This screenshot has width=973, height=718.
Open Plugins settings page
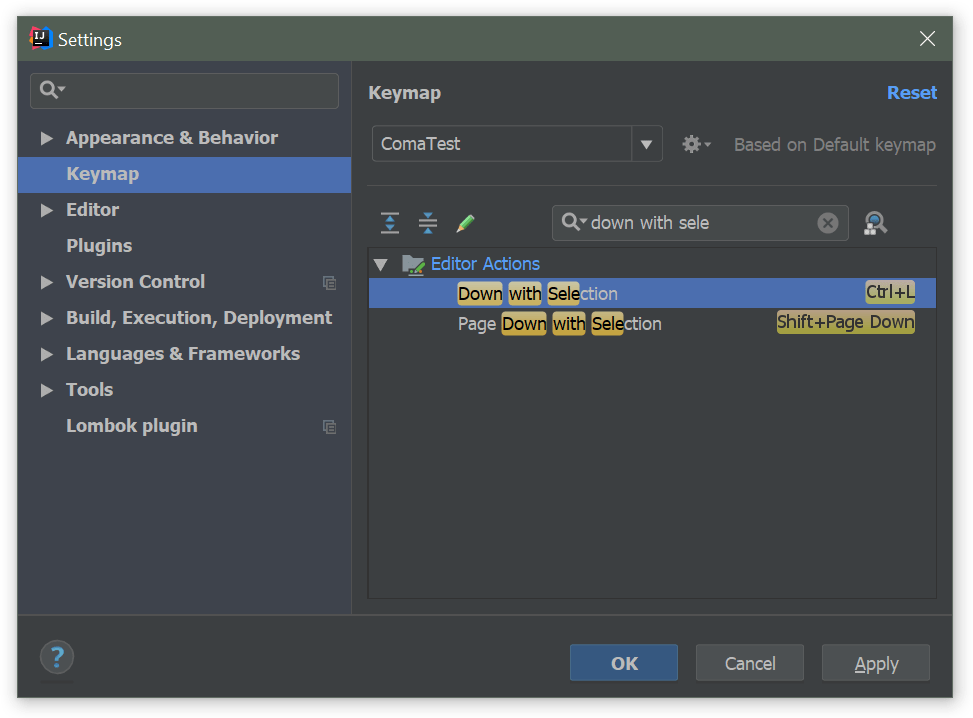click(x=99, y=246)
